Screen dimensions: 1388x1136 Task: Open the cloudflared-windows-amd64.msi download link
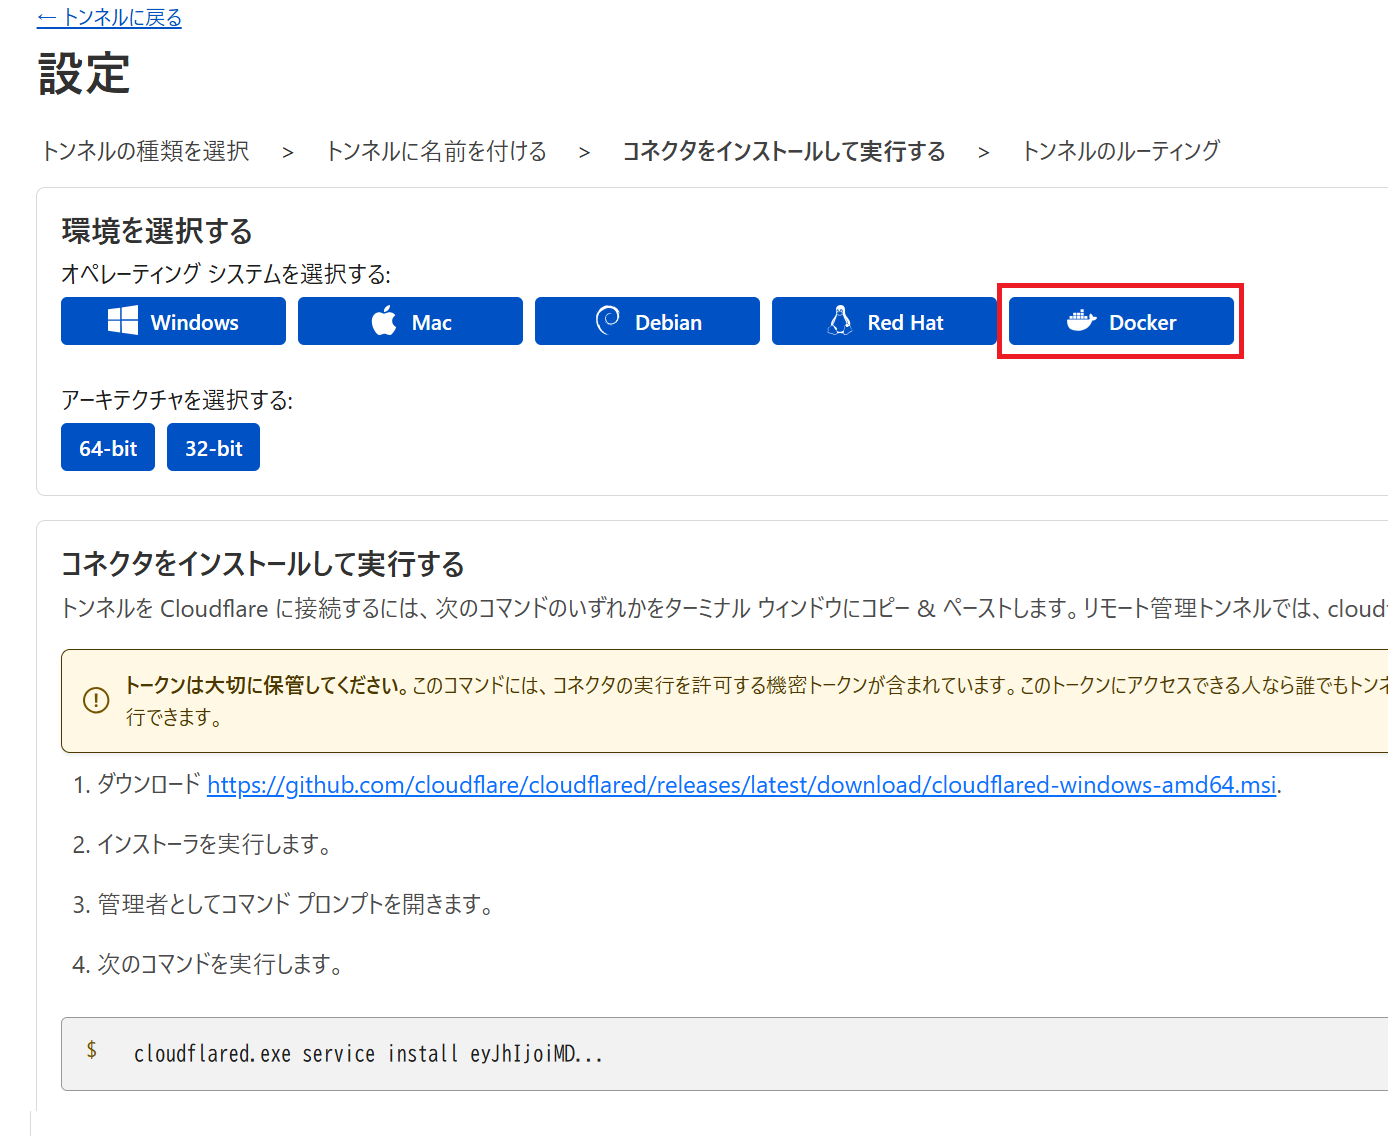(742, 785)
